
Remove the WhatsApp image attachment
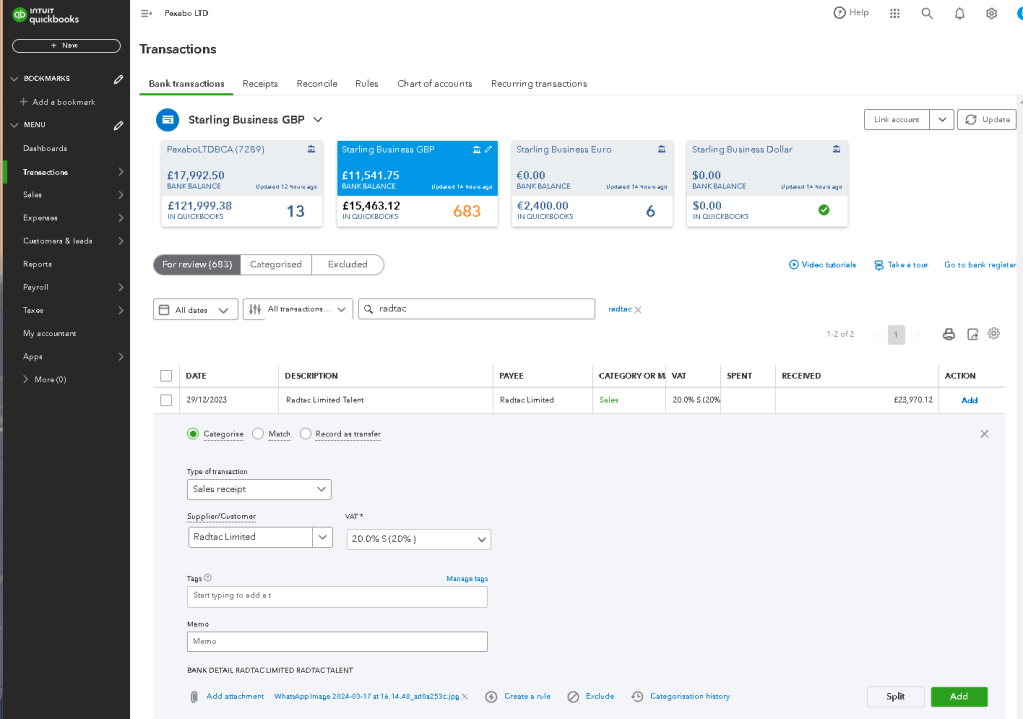(465, 697)
